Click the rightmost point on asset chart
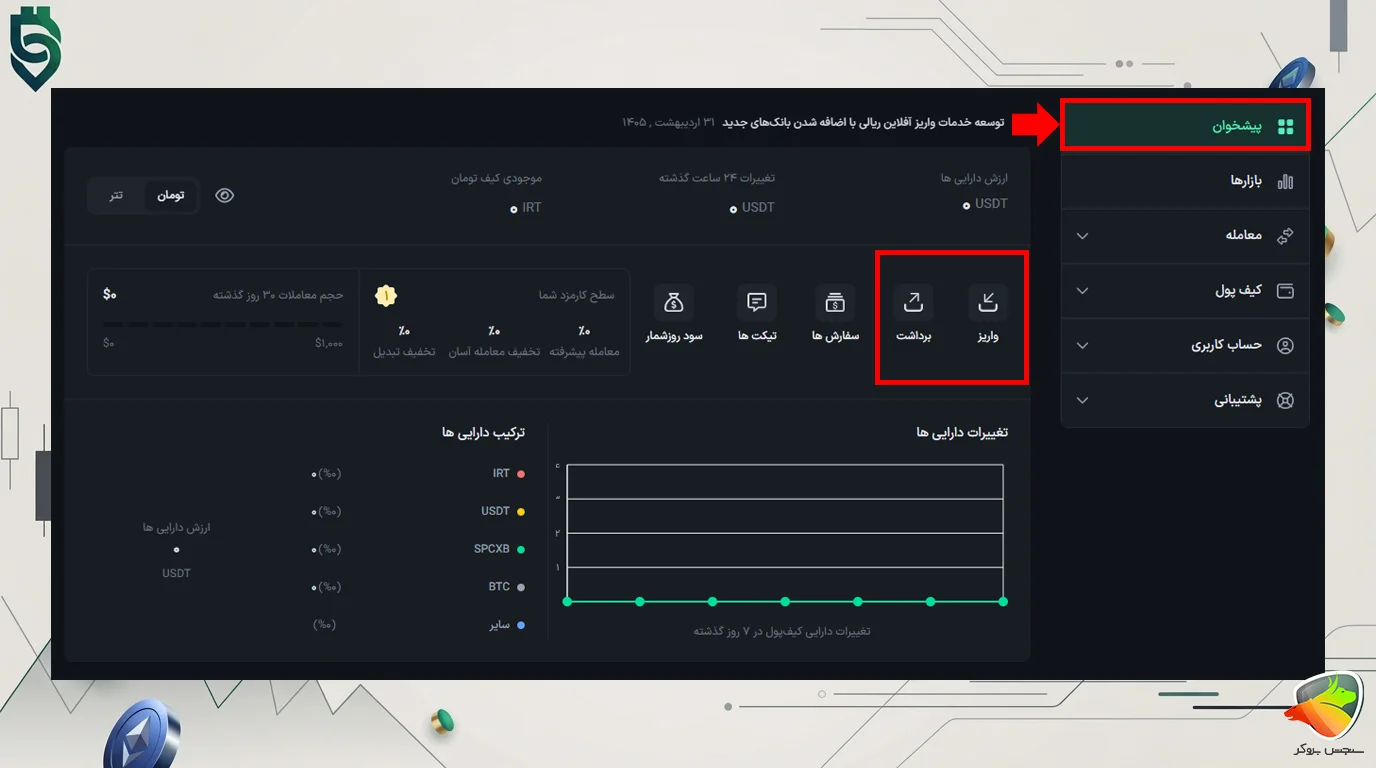This screenshot has width=1376, height=768. click(x=1003, y=602)
